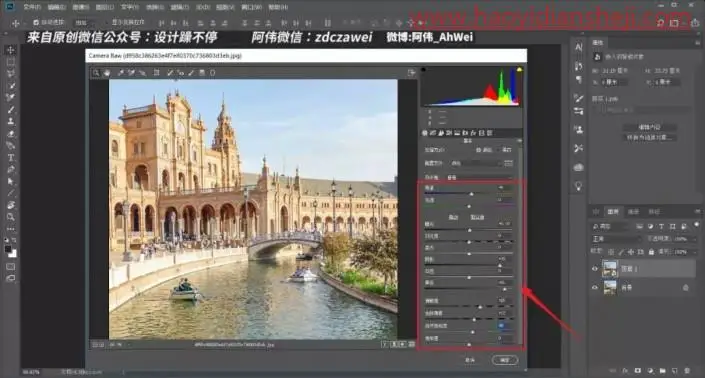
Task: Select the Clone Stamp tool
Action: point(11,121)
